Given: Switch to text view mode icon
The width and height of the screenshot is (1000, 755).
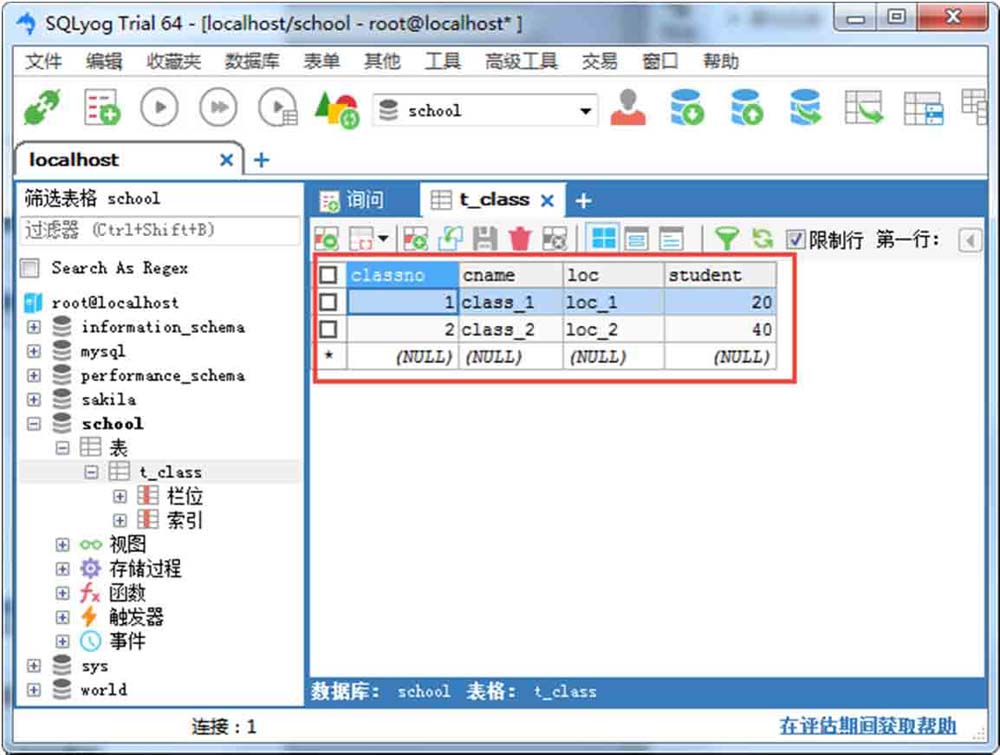Looking at the screenshot, I should (671, 238).
